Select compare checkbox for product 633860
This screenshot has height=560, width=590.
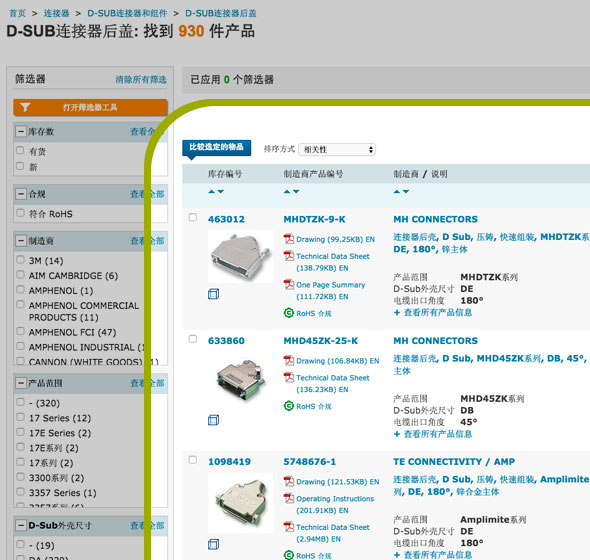coord(193,339)
